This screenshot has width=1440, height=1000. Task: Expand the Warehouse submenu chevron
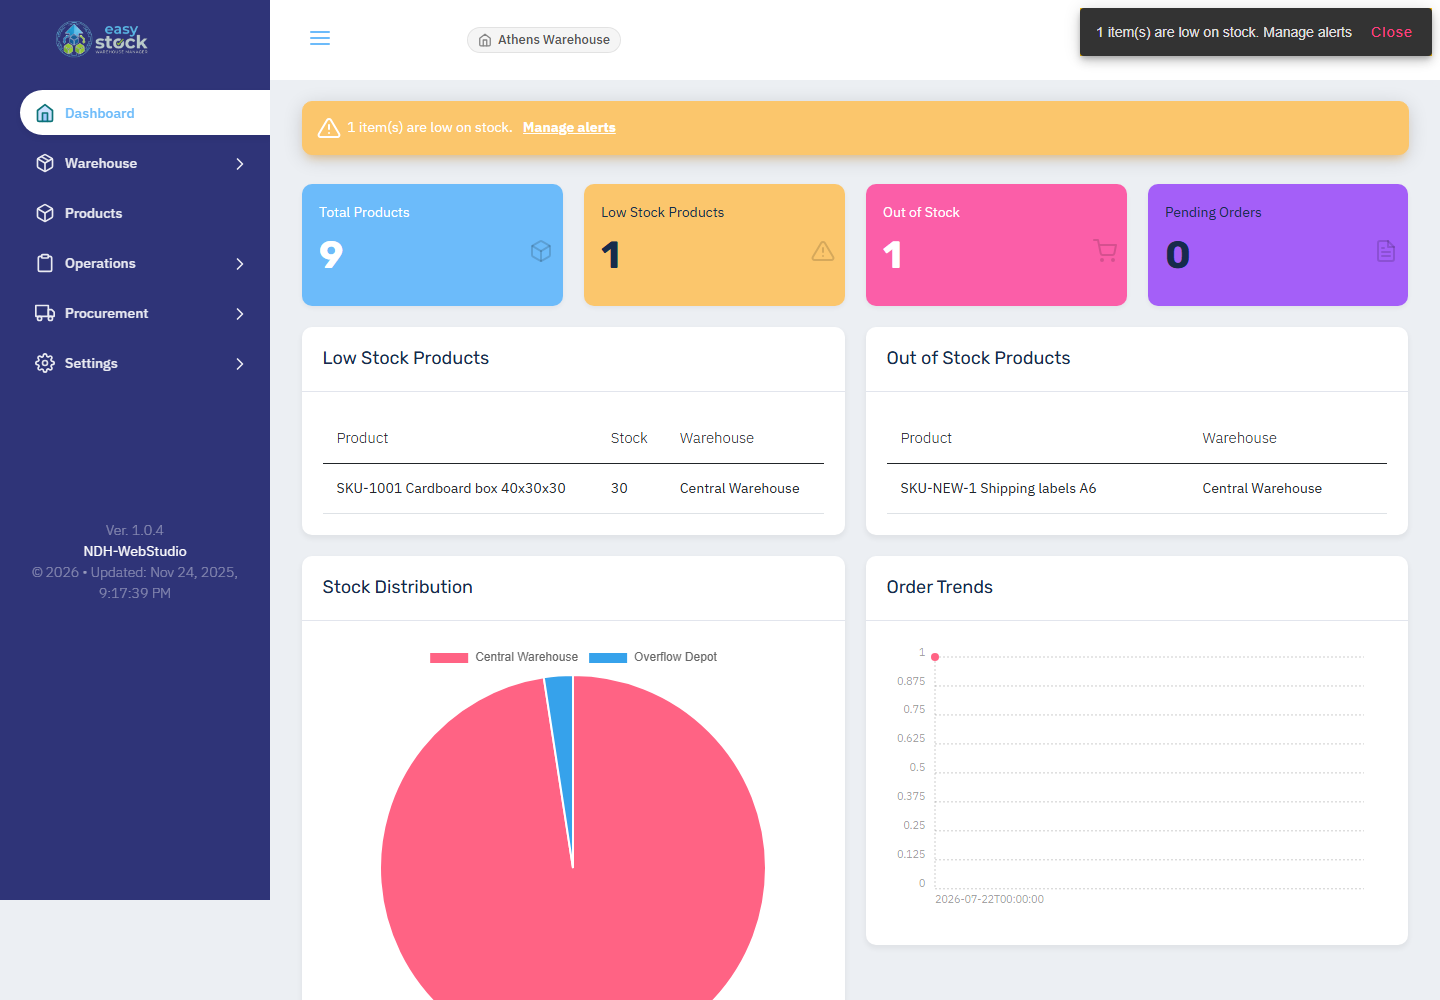tap(240, 164)
